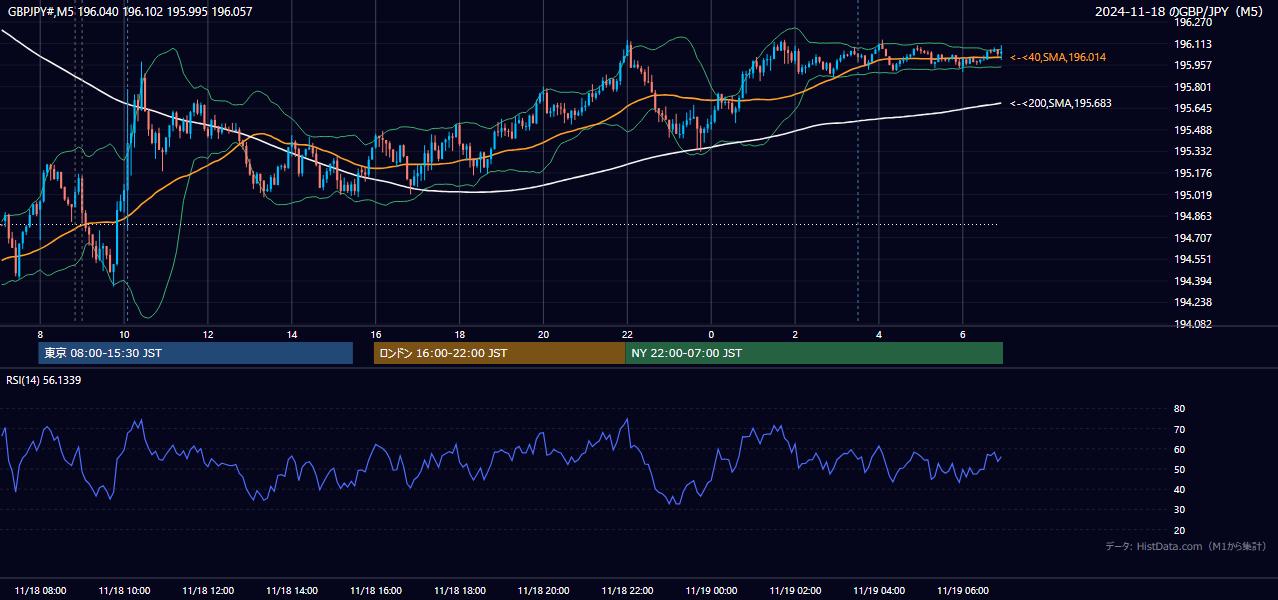The image size is (1278, 600).
Task: Click hour label 20 under the price chart
Action: (544, 334)
